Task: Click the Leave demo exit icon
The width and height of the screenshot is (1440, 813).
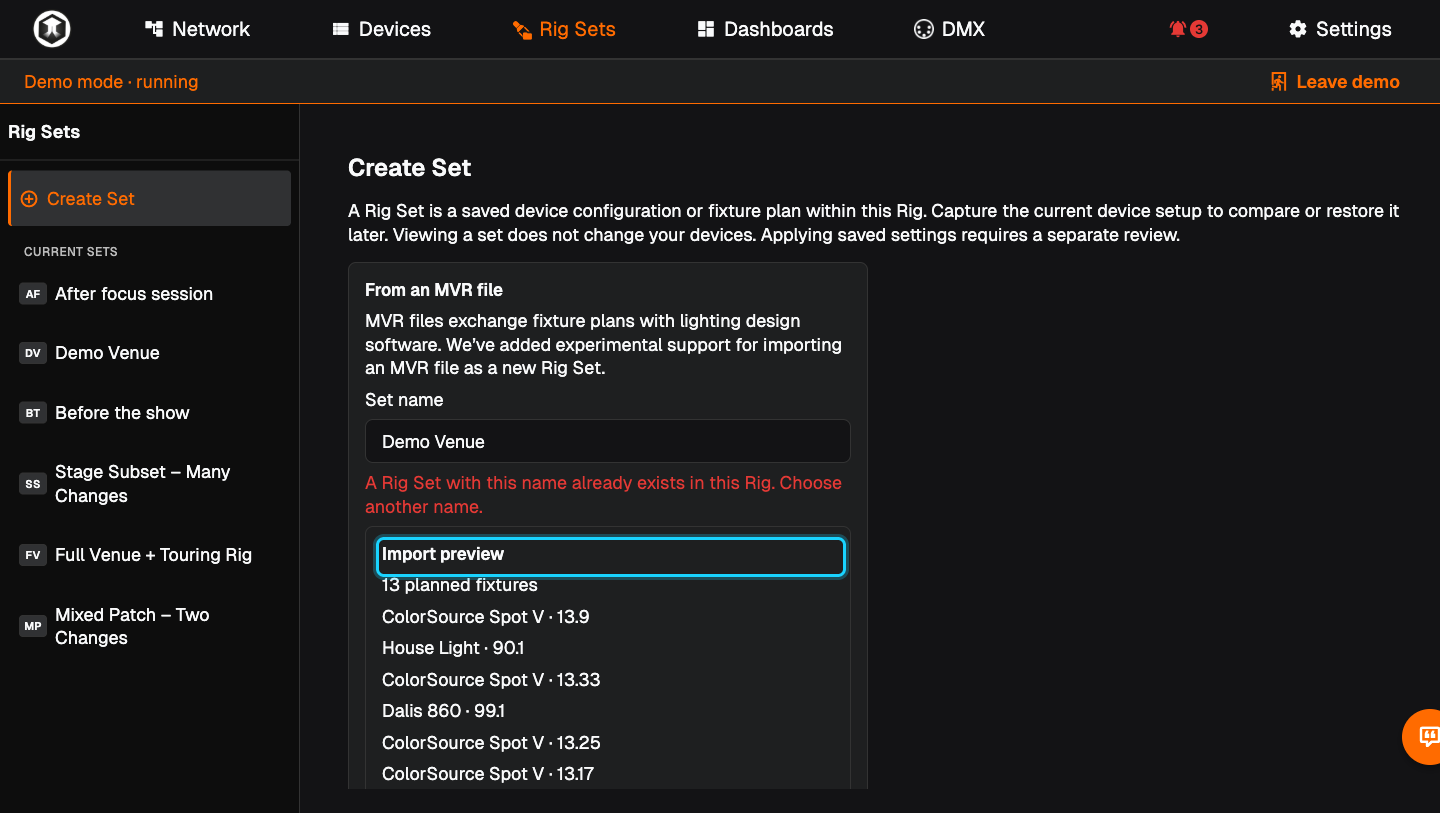Action: coord(1279,82)
